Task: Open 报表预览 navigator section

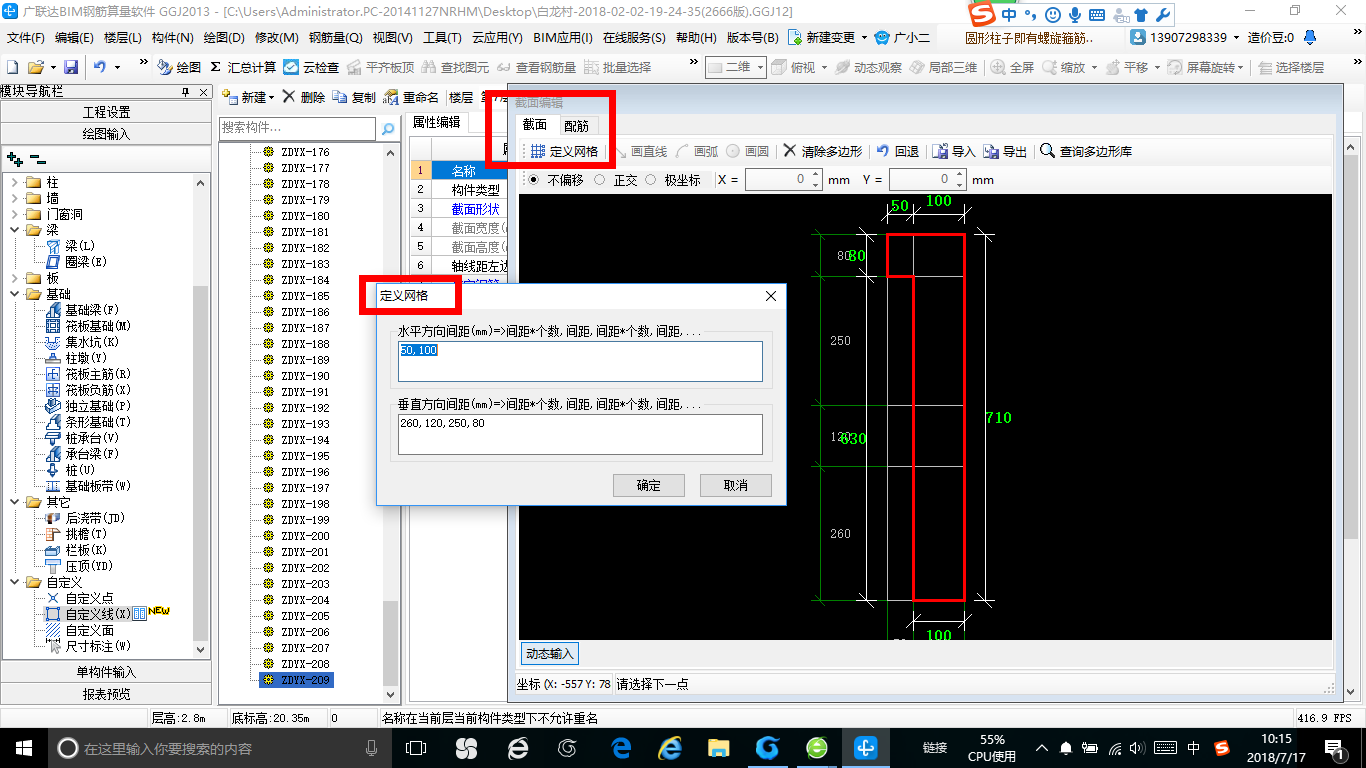Action: (106, 694)
